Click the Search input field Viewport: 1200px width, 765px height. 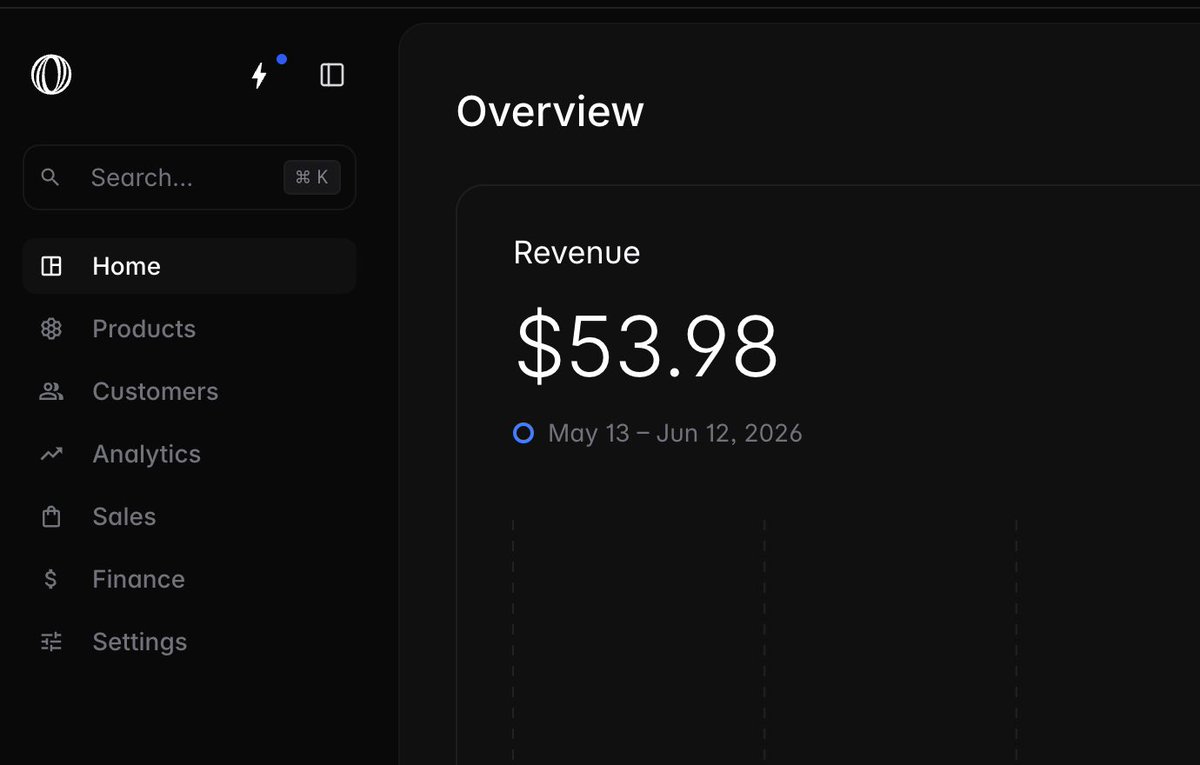tap(189, 177)
